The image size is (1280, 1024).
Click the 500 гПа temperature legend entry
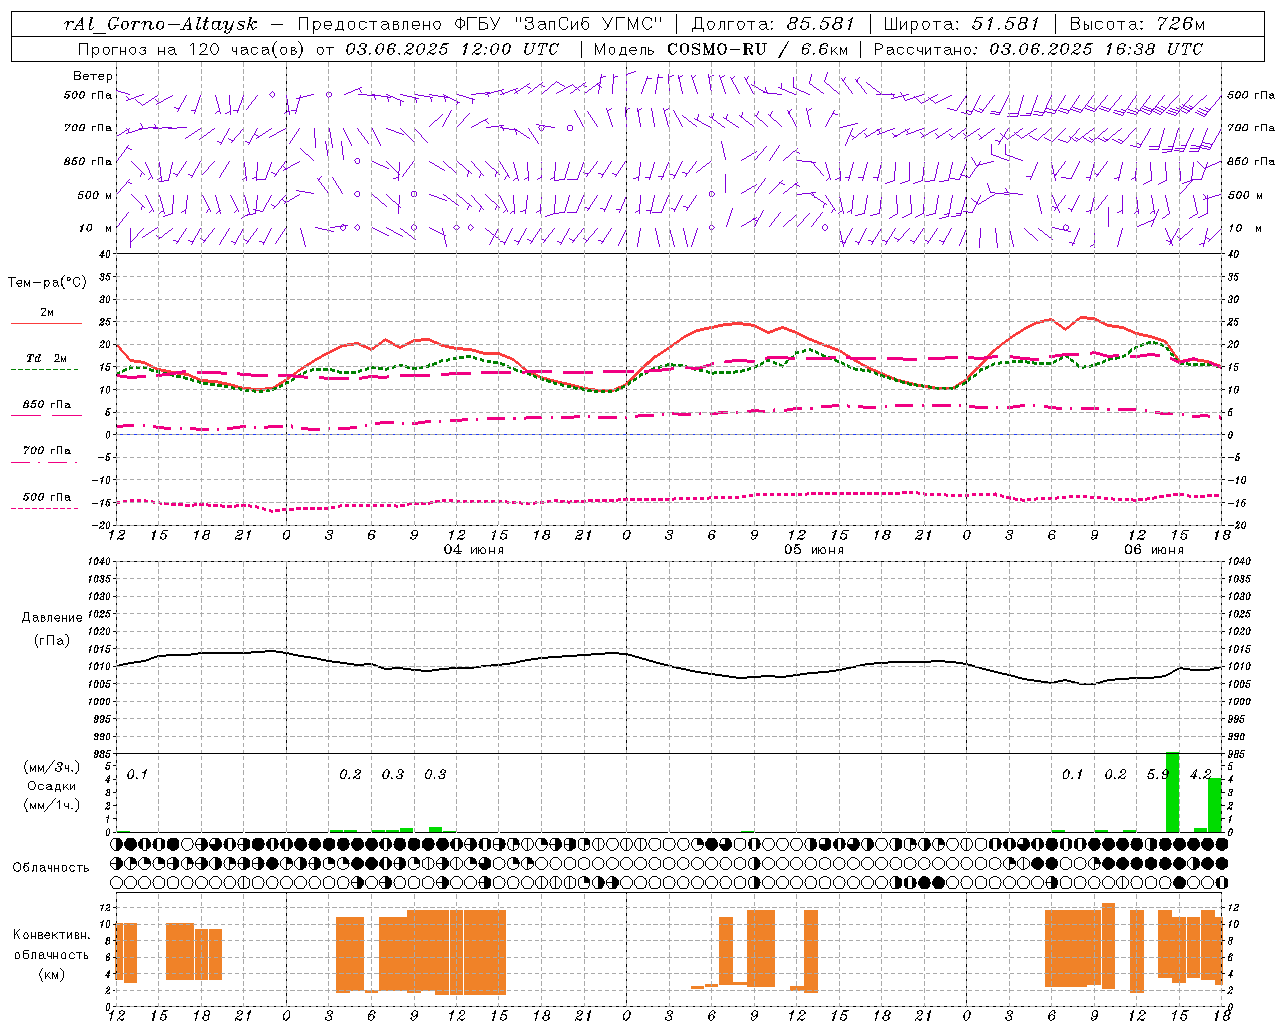point(46,500)
